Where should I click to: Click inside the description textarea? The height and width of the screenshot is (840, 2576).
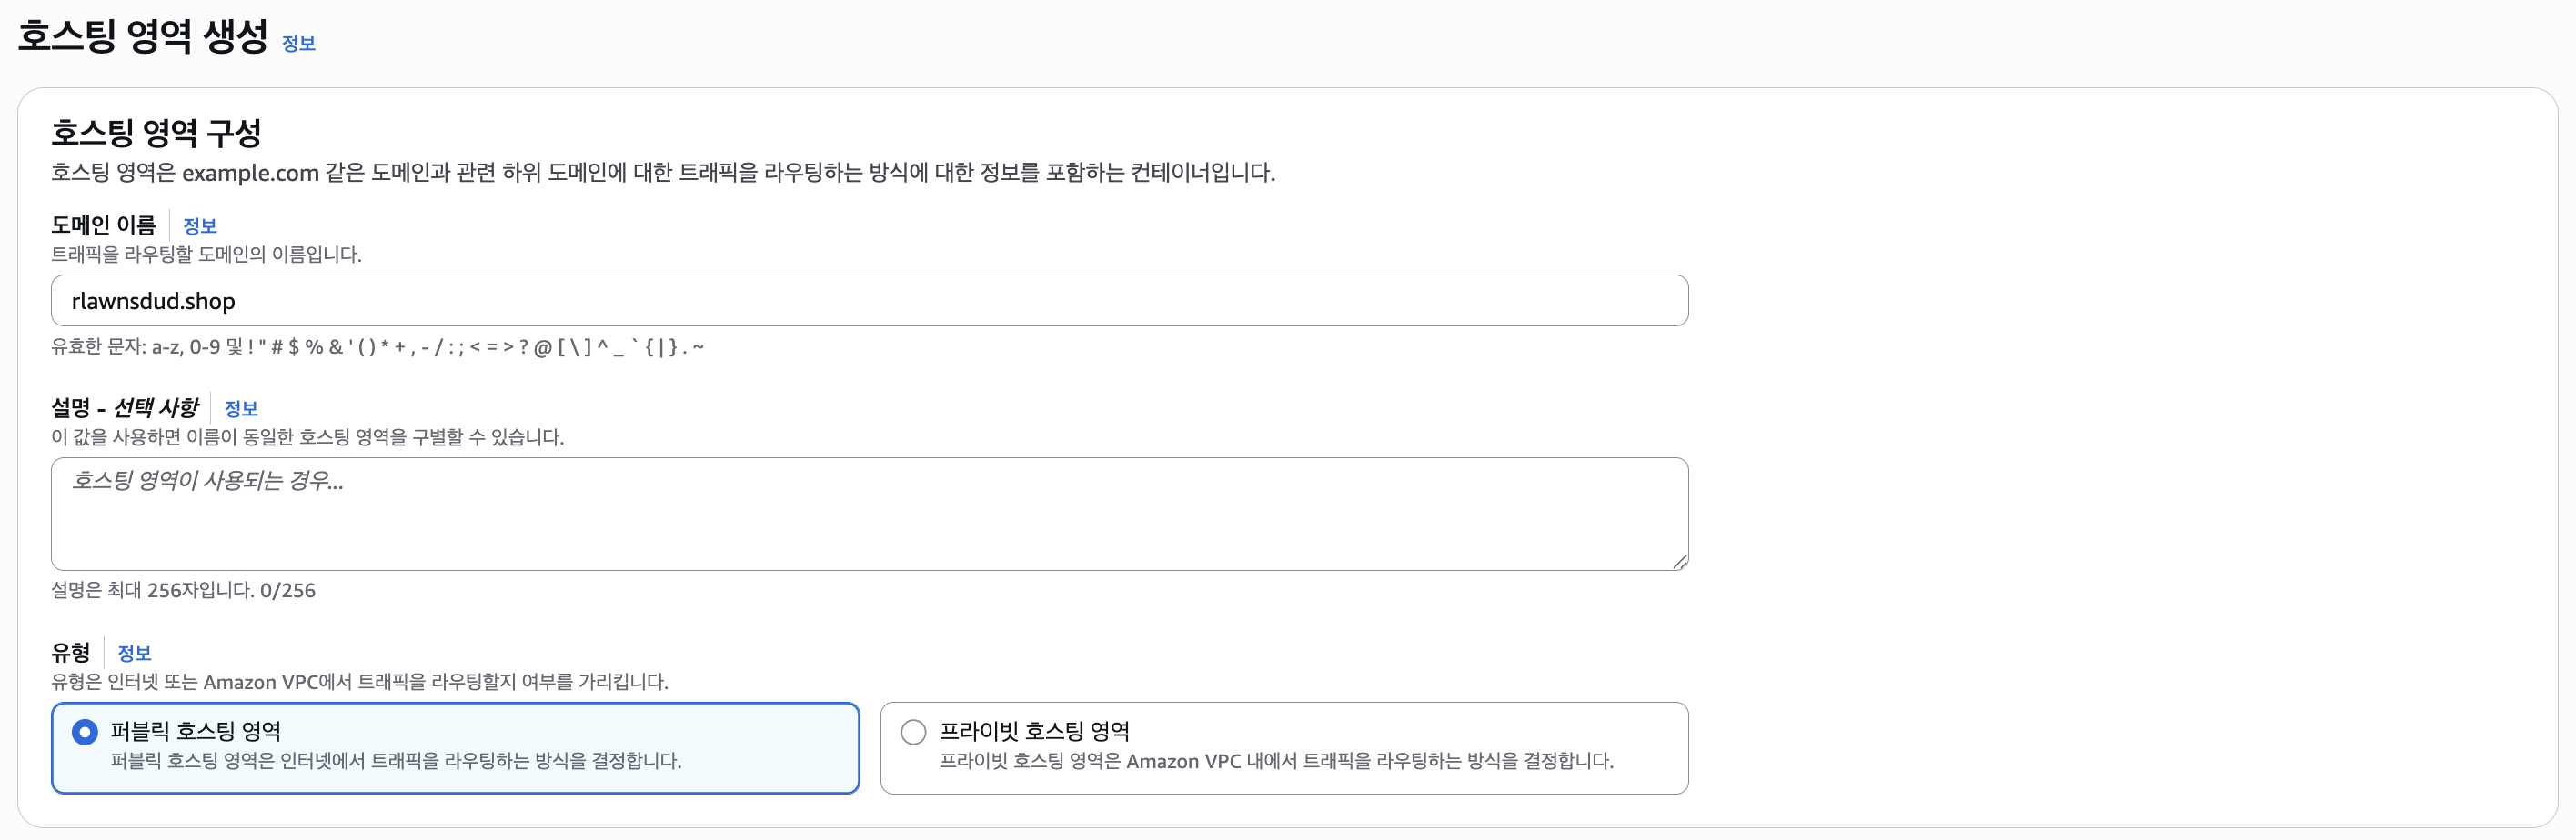(868, 514)
